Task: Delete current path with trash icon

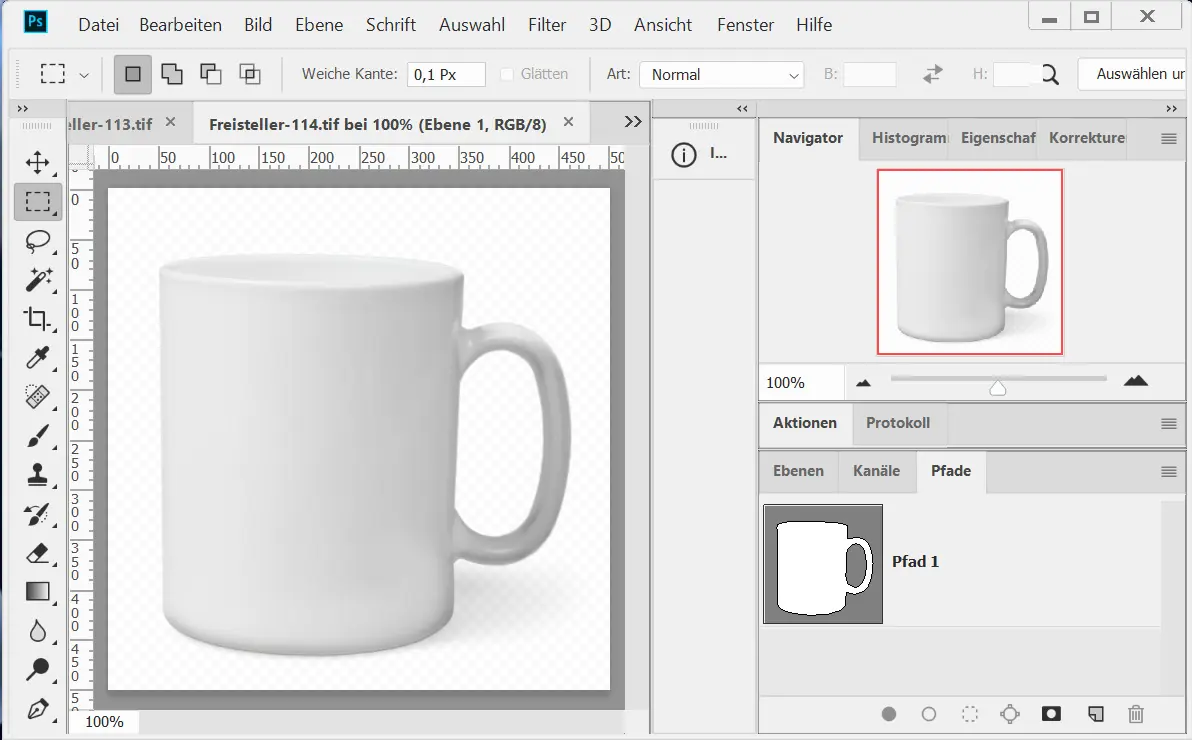Action: 1135,714
